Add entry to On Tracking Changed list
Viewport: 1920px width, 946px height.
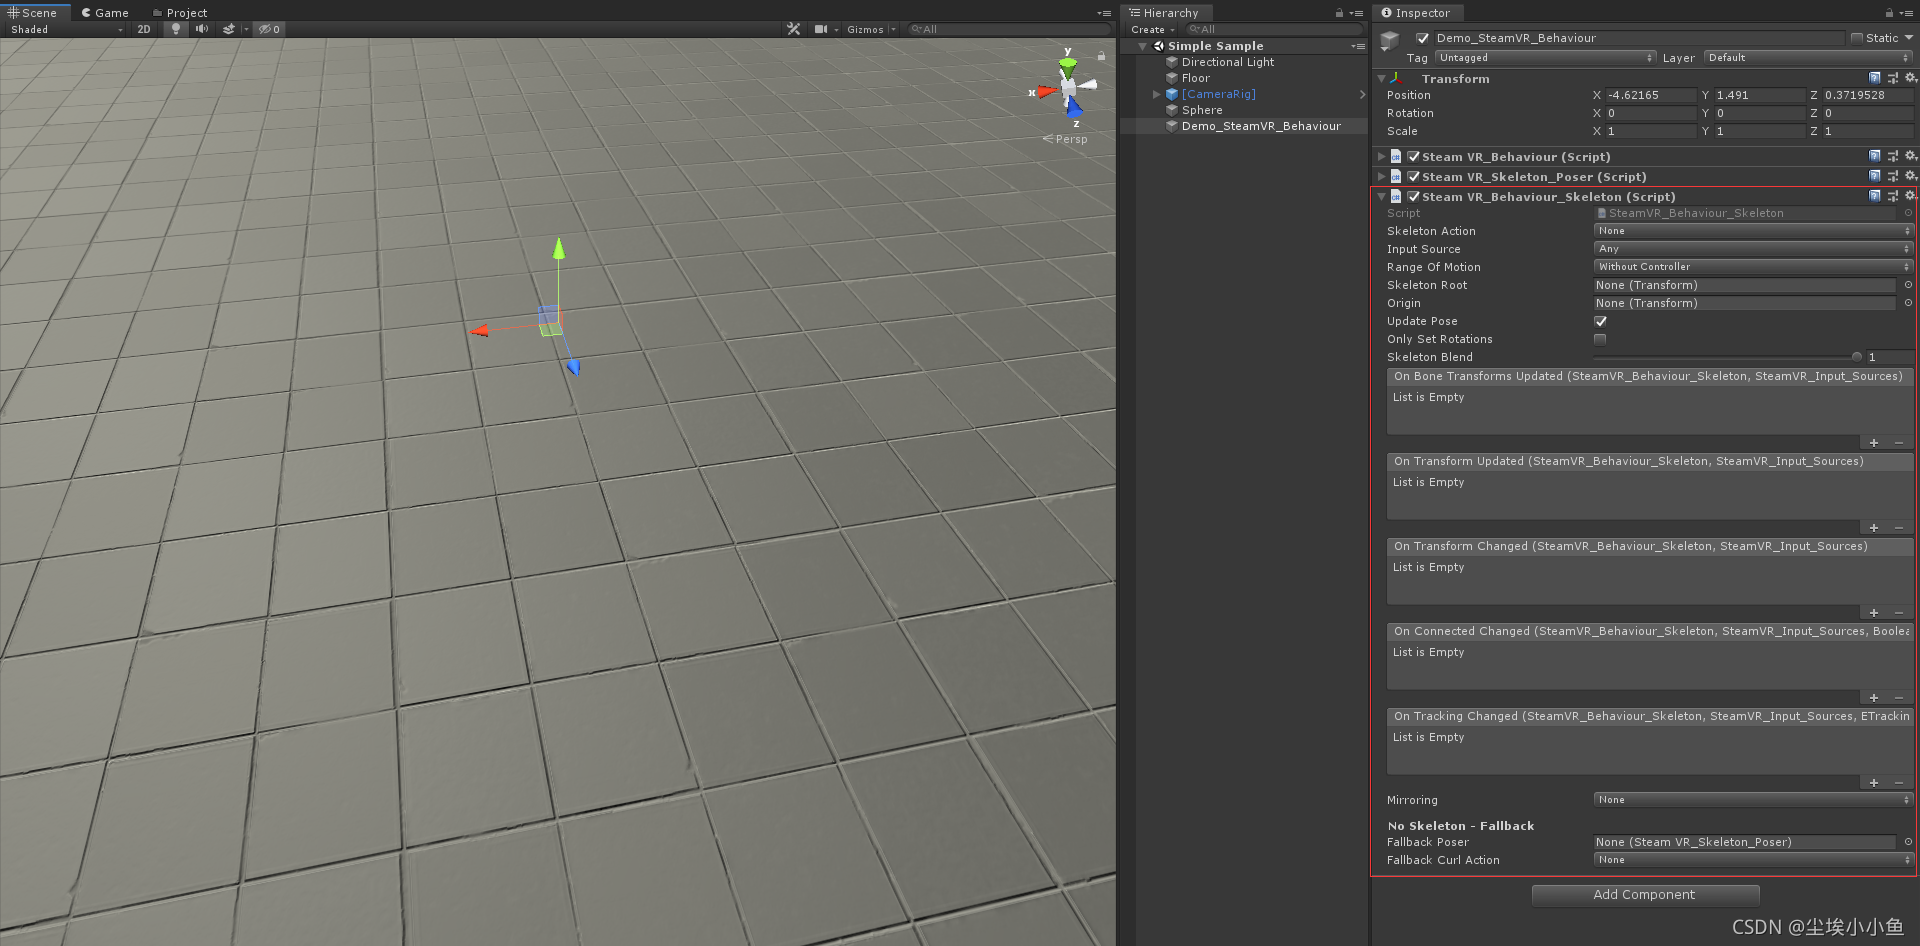[1874, 783]
